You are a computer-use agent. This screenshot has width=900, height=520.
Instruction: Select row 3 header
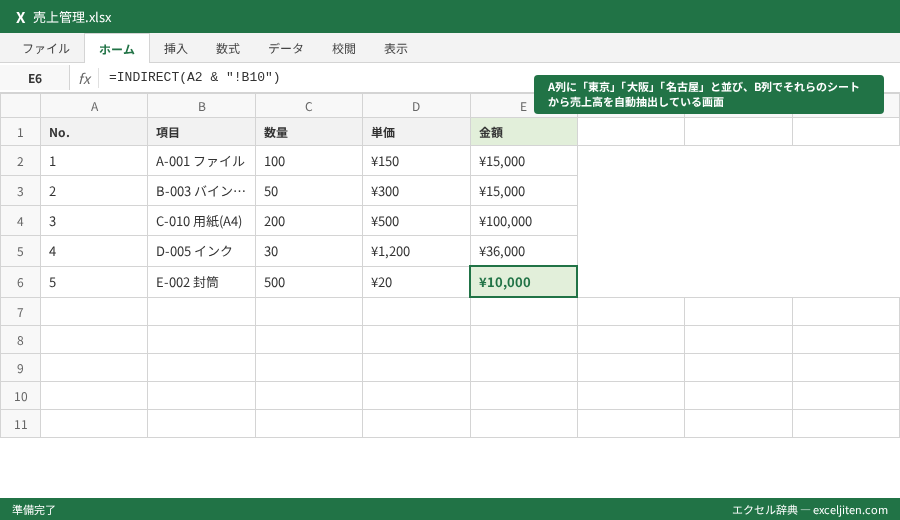pyautogui.click(x=20, y=191)
